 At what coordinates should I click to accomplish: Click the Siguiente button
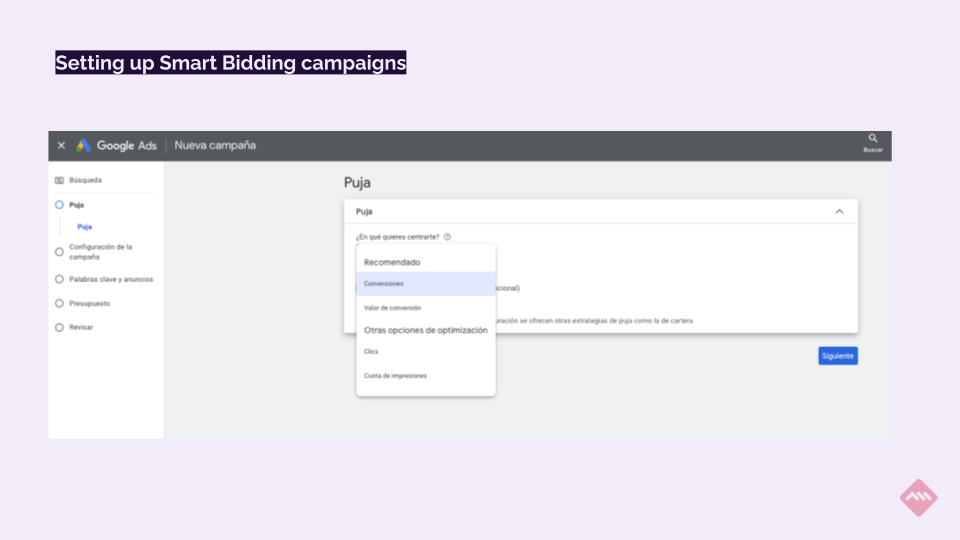838,356
